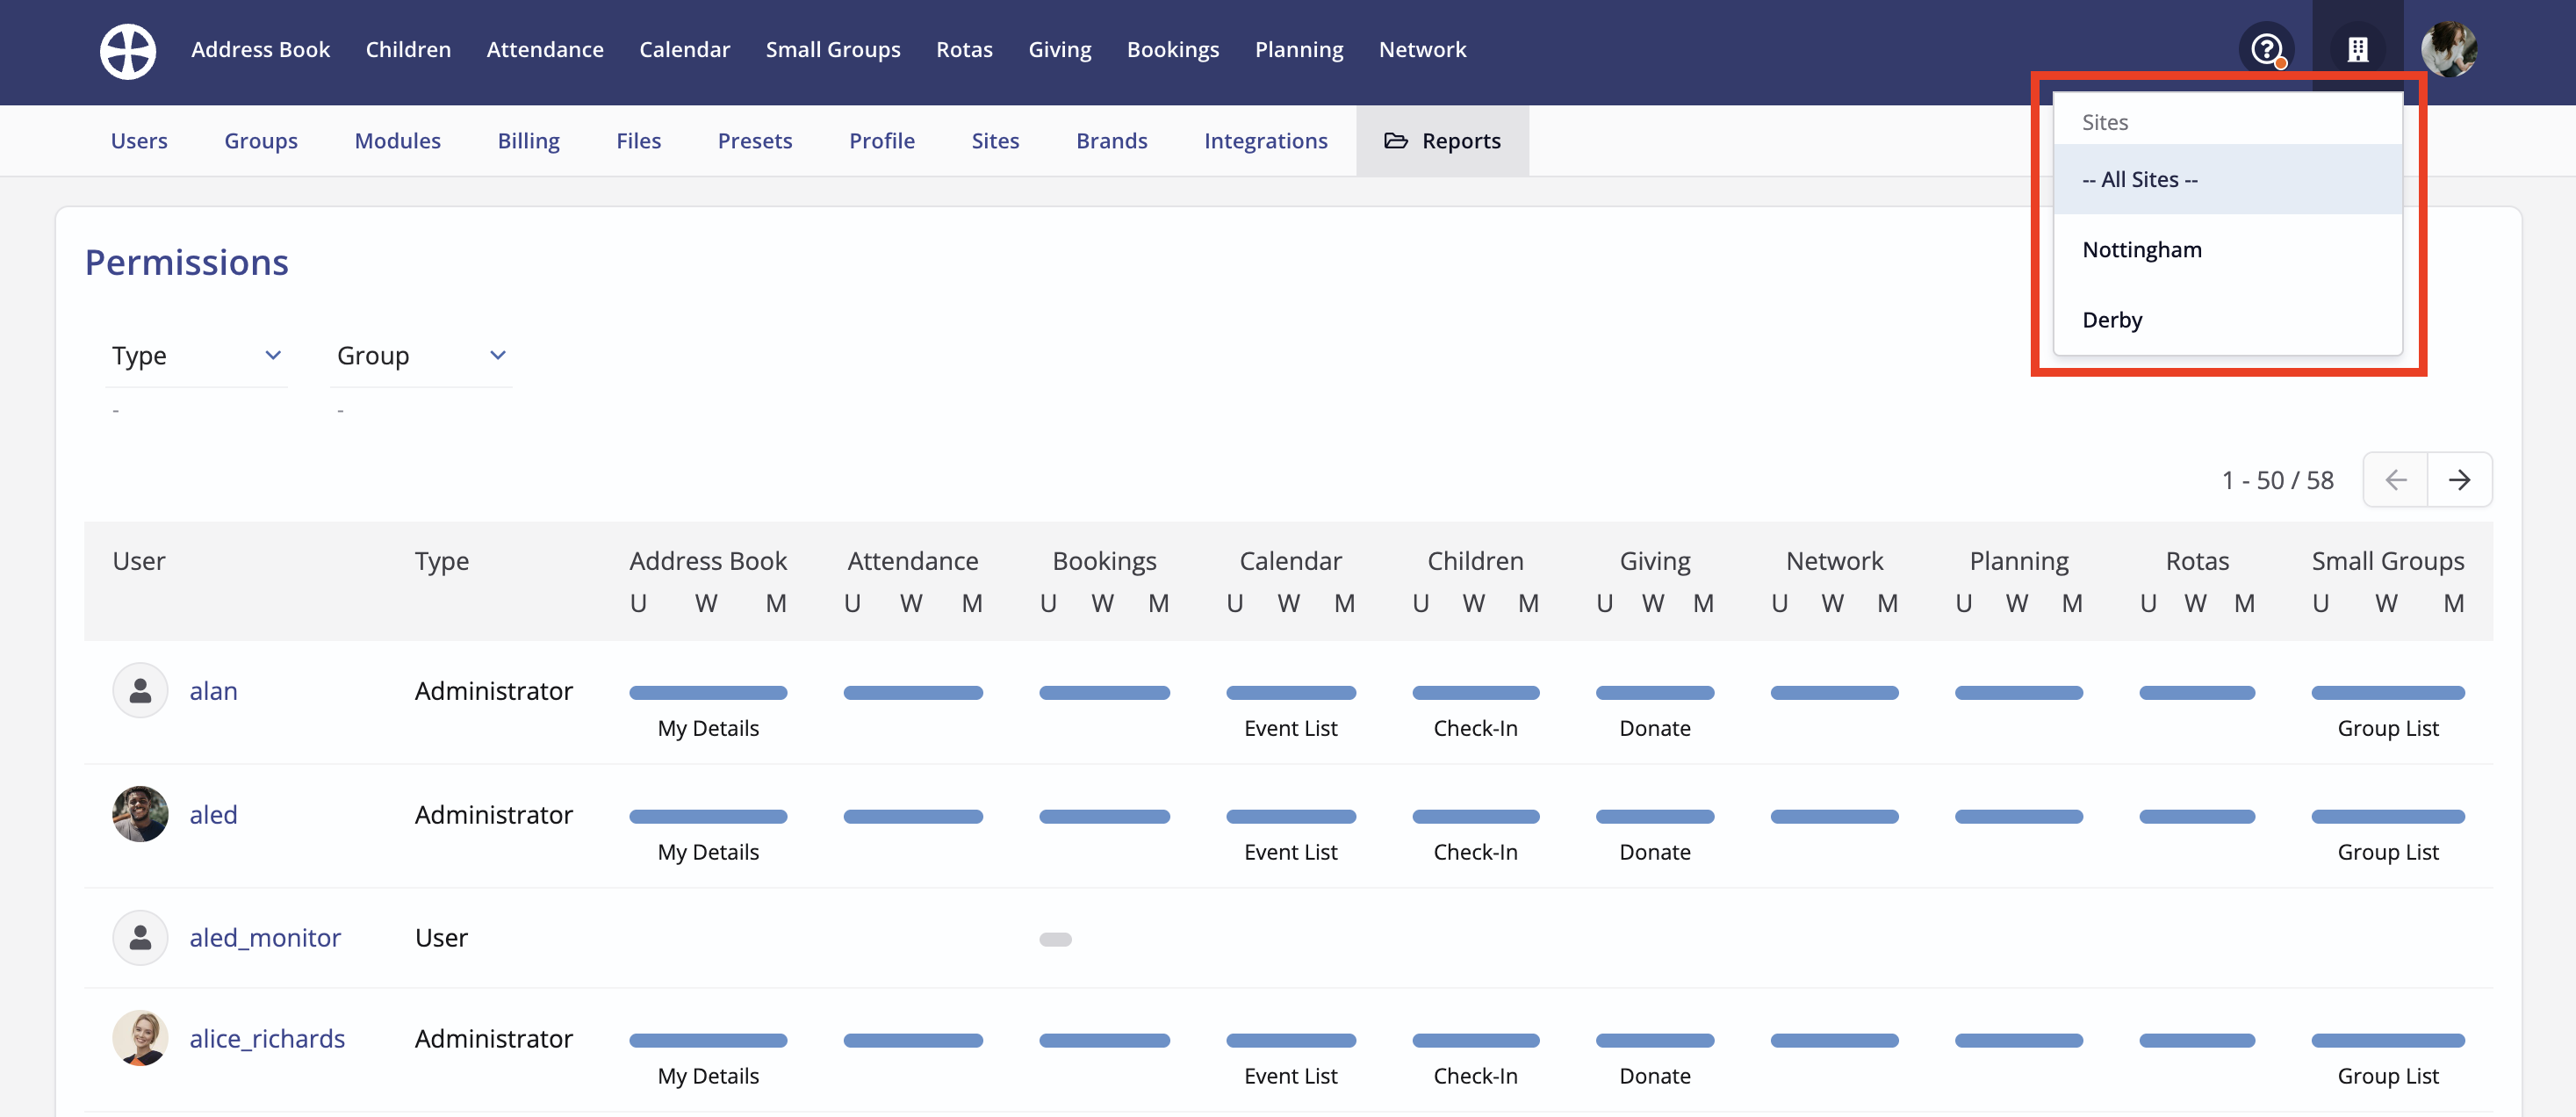Switch to Reports tab

[x=1442, y=141]
